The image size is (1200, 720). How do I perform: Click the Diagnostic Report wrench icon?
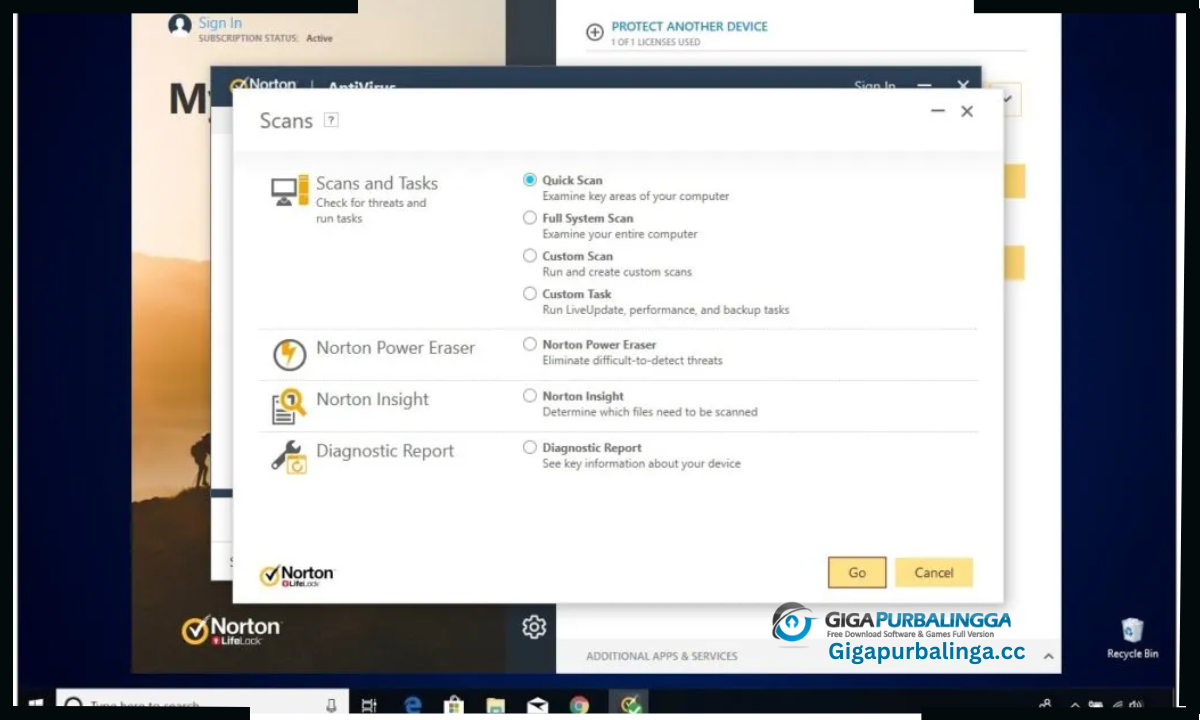[289, 457]
